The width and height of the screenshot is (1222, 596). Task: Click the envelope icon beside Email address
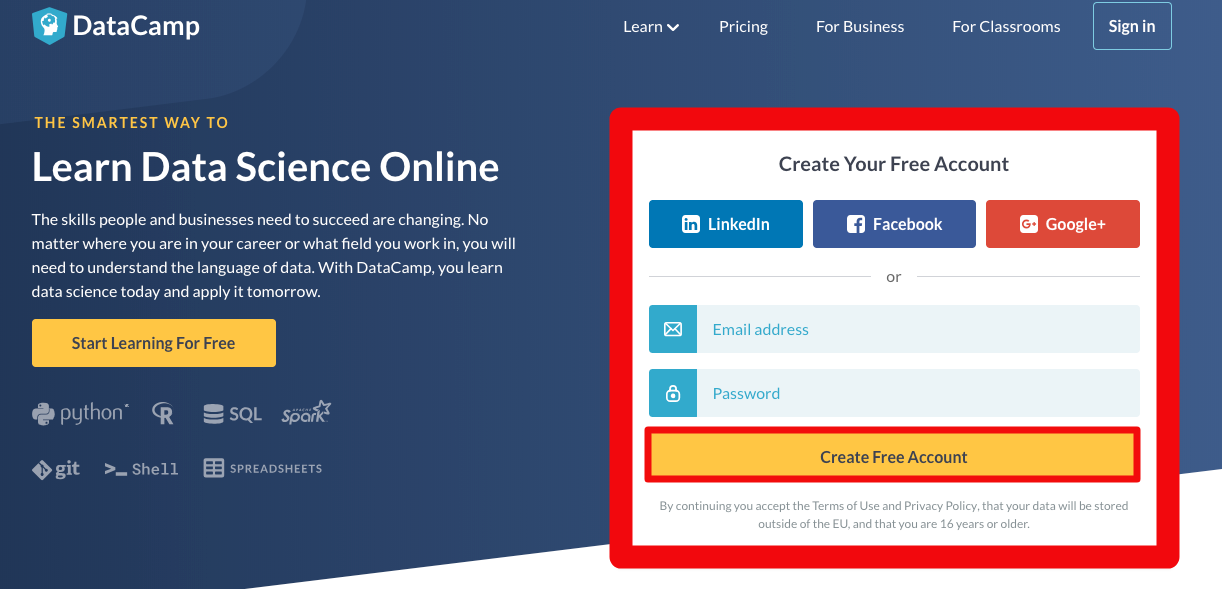pyautogui.click(x=673, y=329)
